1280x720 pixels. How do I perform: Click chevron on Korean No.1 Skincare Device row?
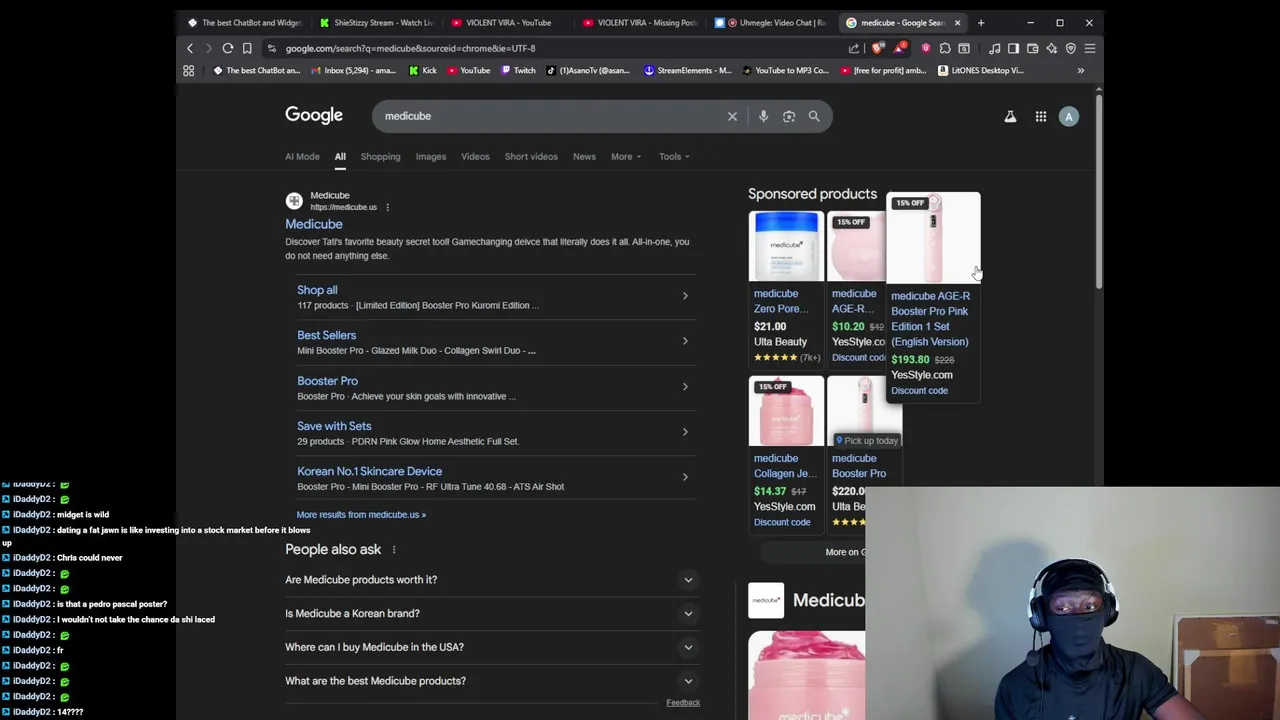pos(685,477)
